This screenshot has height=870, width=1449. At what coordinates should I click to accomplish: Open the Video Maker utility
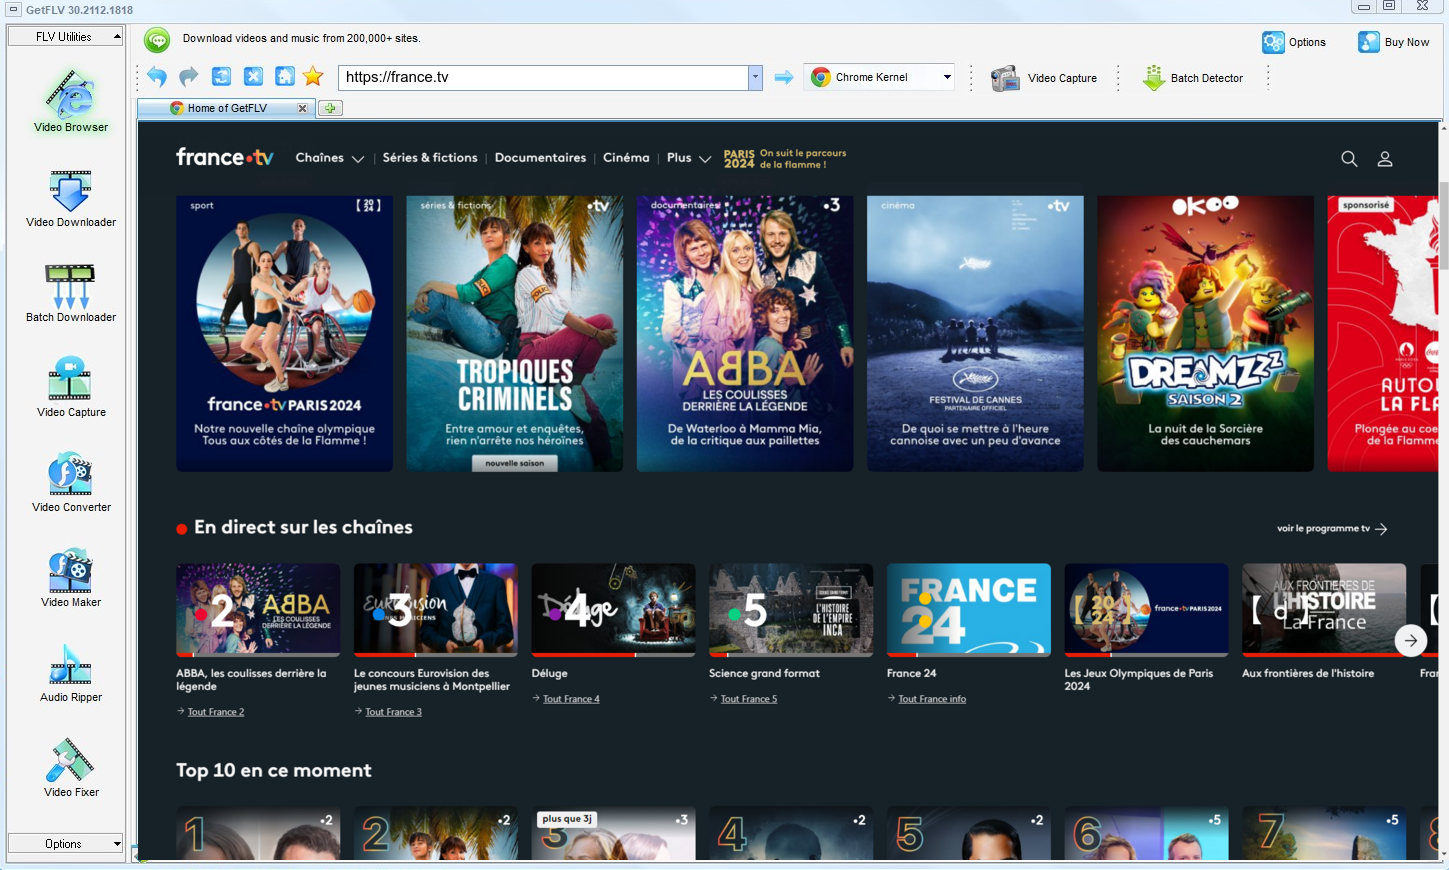click(x=70, y=578)
